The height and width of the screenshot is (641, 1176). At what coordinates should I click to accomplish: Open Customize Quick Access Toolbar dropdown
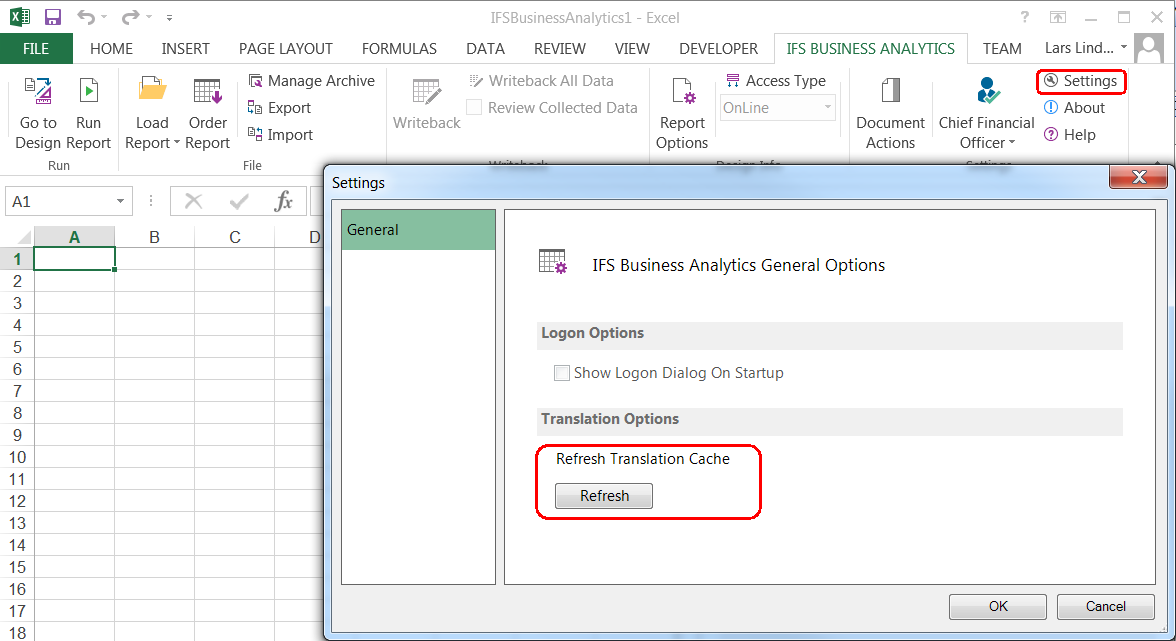point(170,17)
